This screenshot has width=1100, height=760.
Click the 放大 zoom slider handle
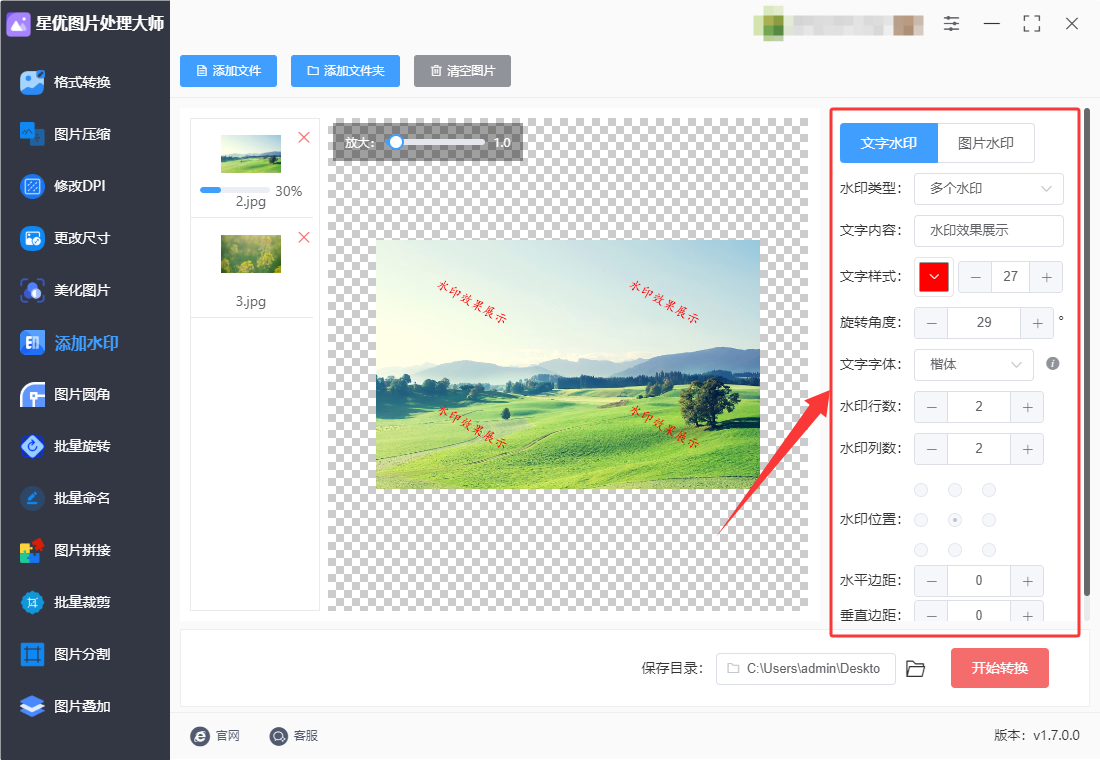click(x=396, y=142)
